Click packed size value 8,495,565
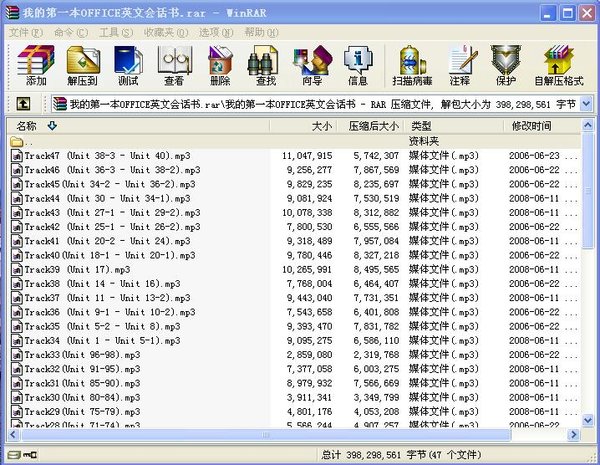The image size is (600, 465). click(x=376, y=269)
